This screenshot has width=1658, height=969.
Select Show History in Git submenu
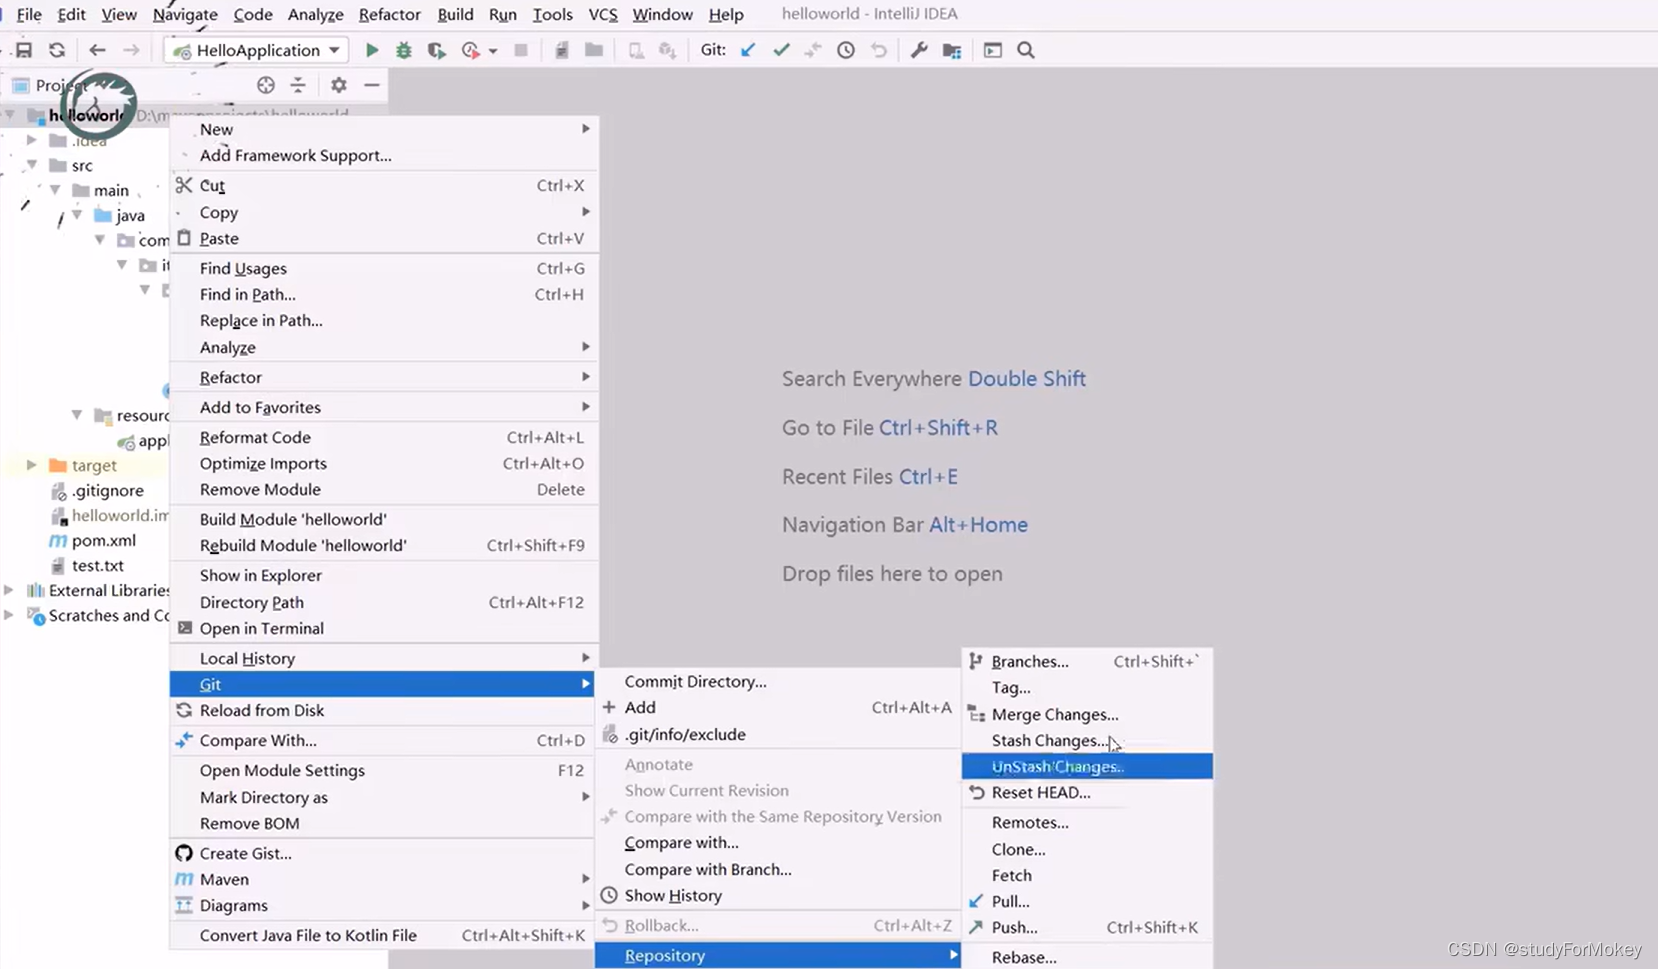778,895
